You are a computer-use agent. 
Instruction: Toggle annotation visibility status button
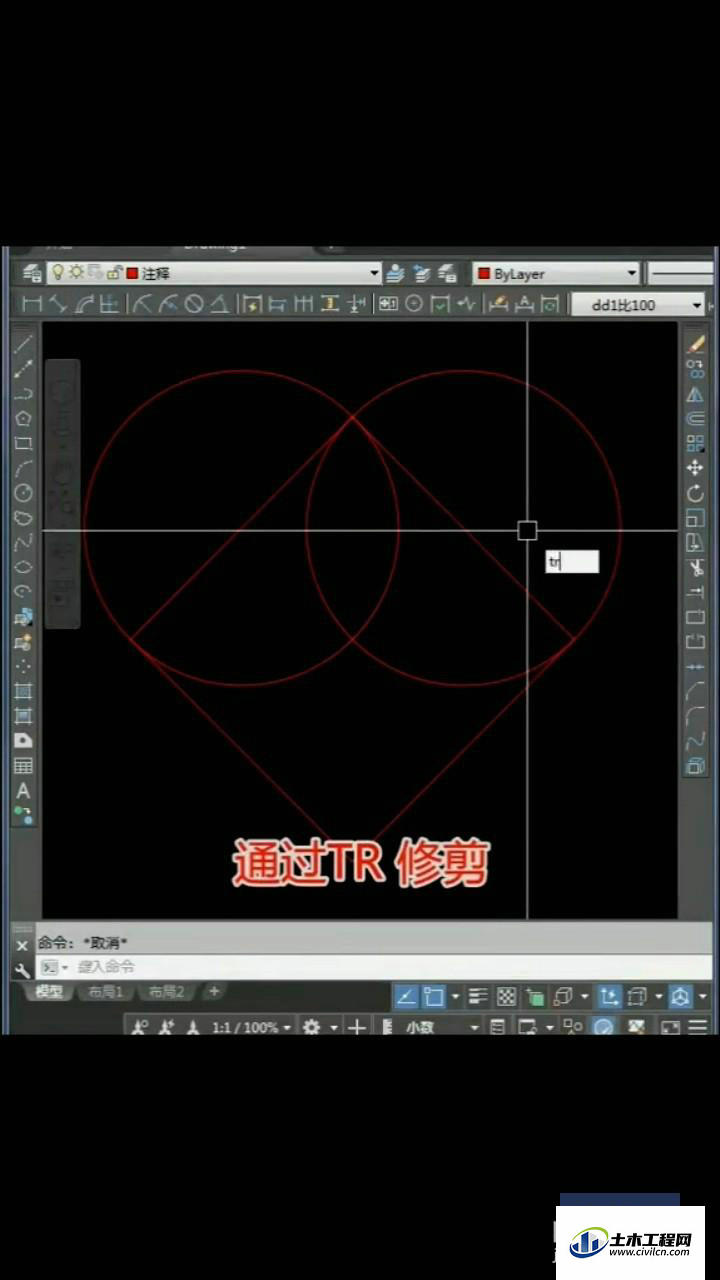[x=140, y=1027]
